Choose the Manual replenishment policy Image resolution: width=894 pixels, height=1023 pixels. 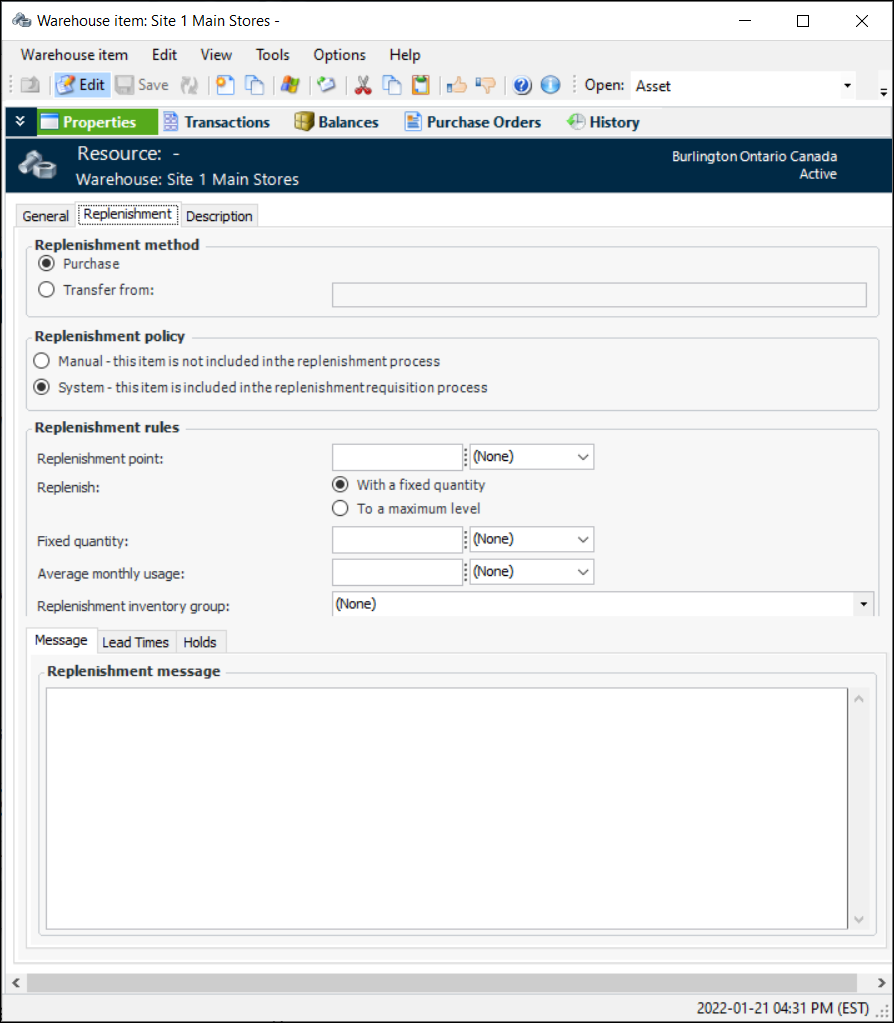click(42, 361)
